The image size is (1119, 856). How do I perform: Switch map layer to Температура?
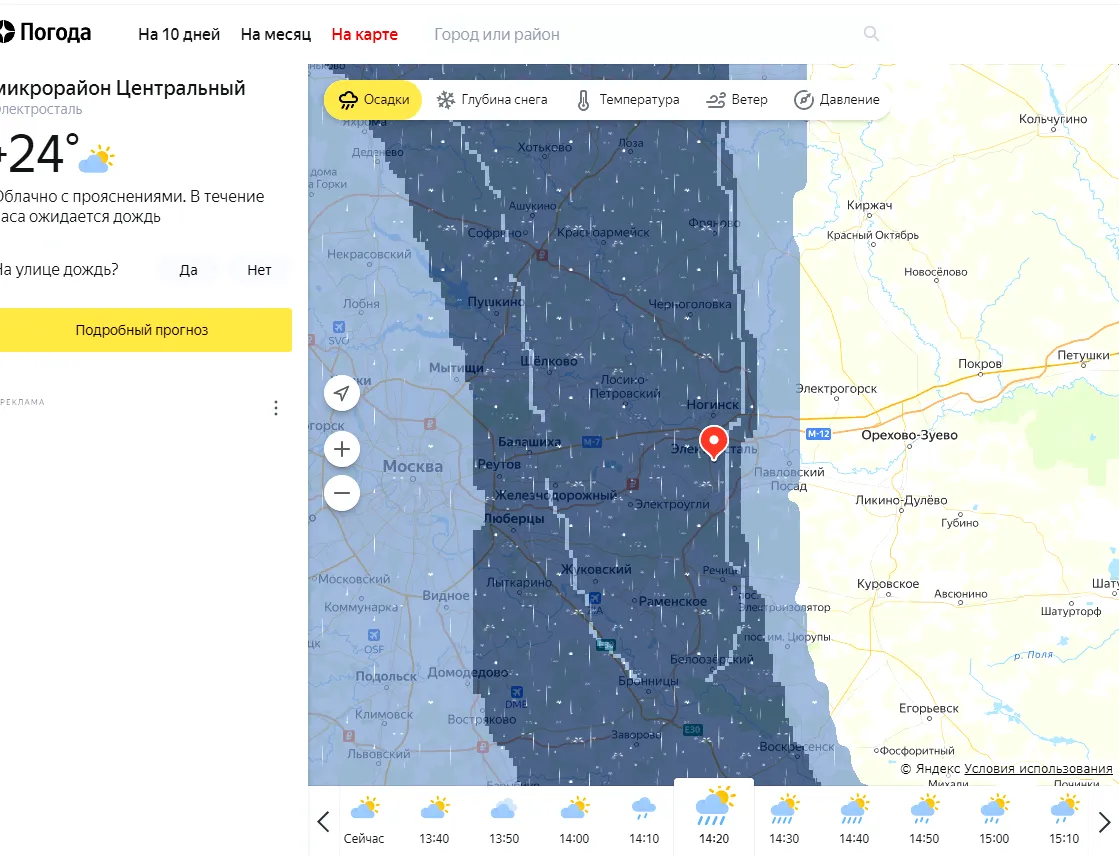point(627,100)
